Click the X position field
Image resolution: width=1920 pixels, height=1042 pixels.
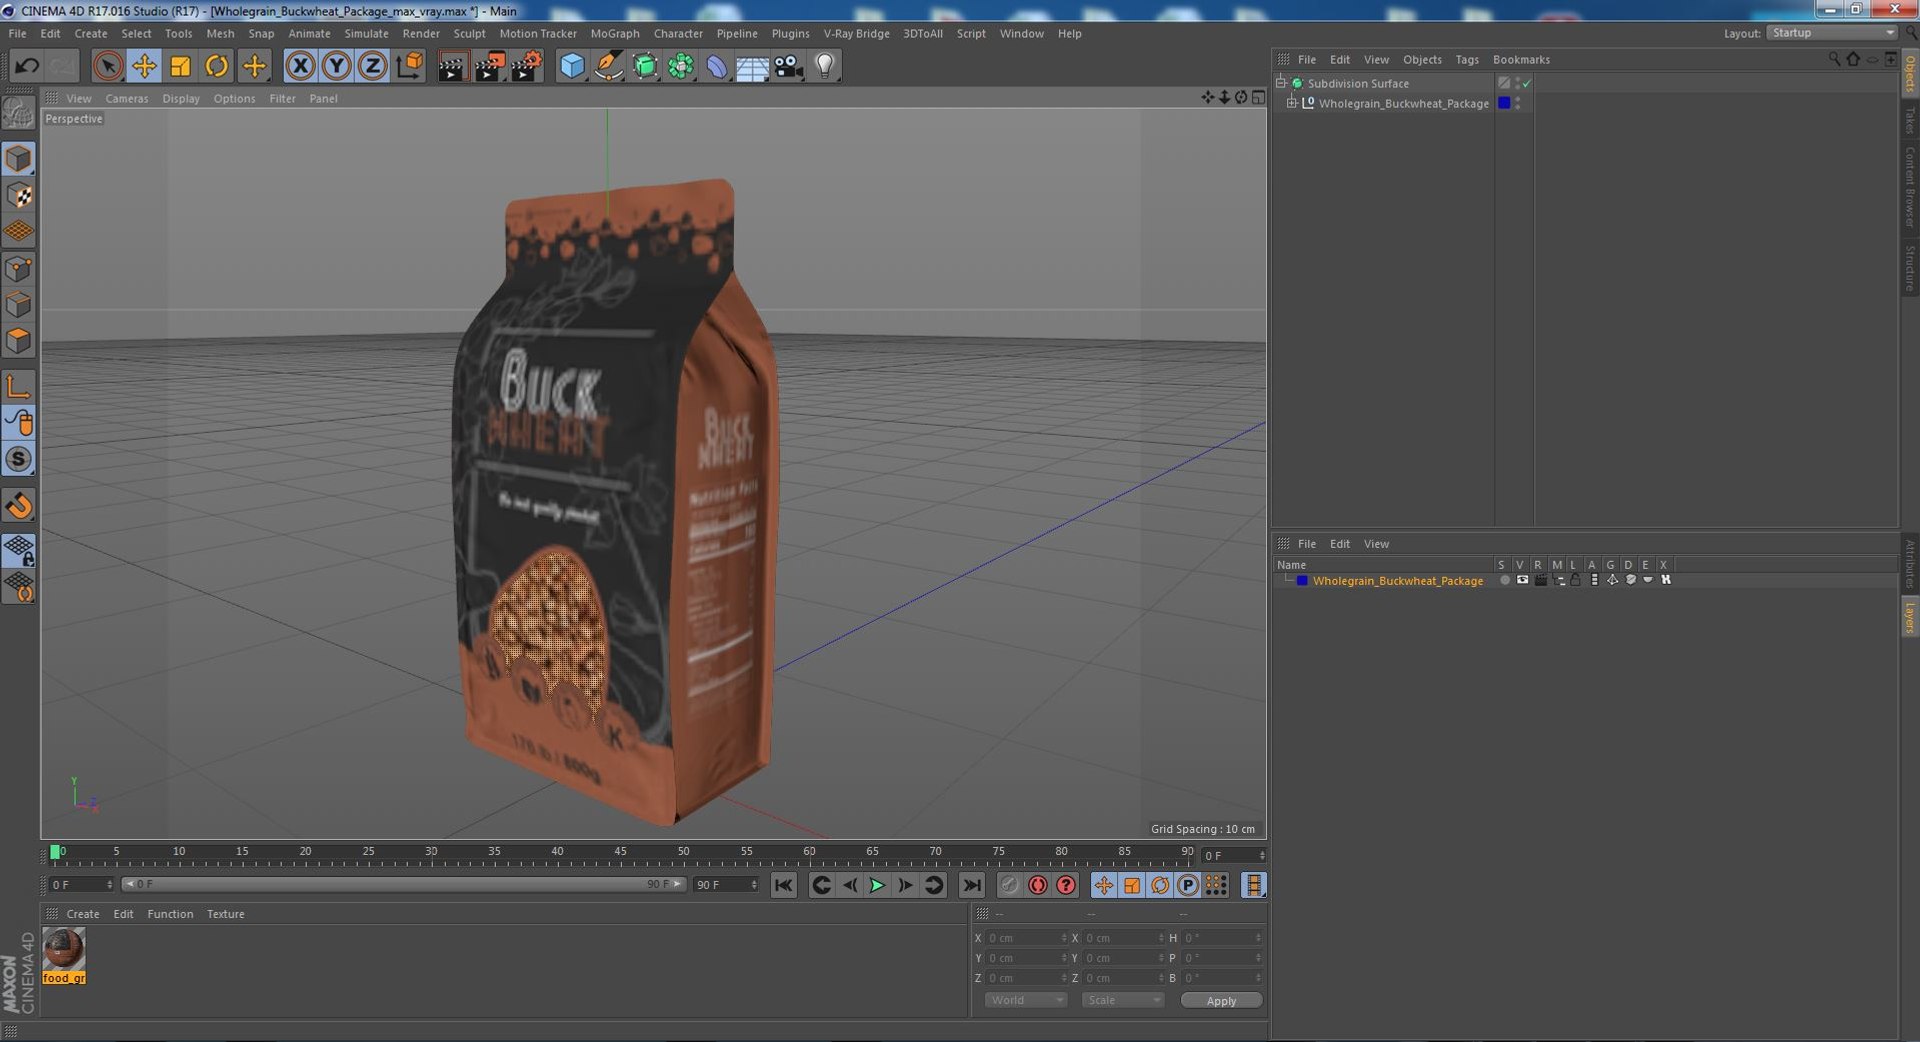point(1025,938)
